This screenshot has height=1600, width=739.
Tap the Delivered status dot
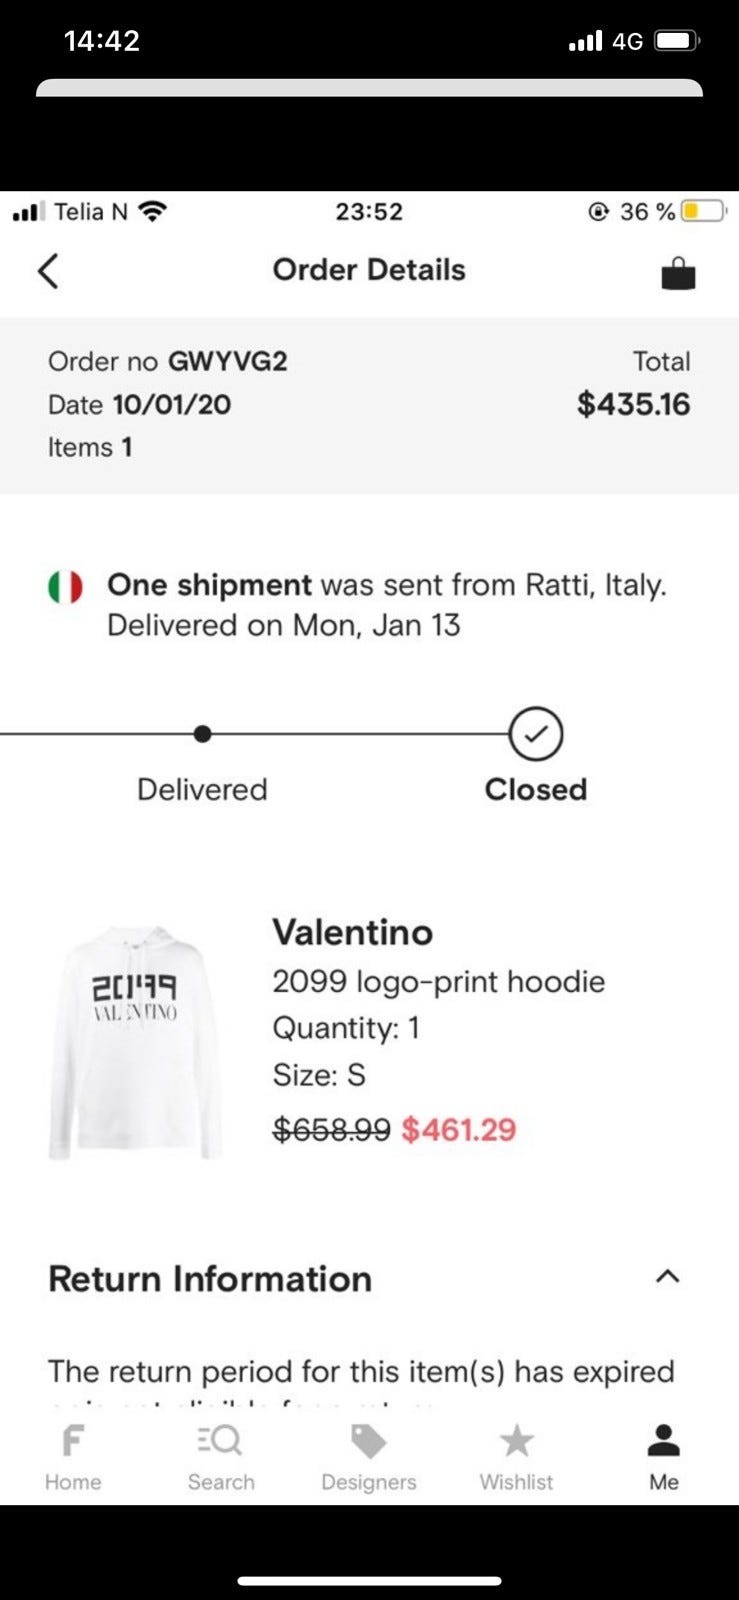[202, 734]
